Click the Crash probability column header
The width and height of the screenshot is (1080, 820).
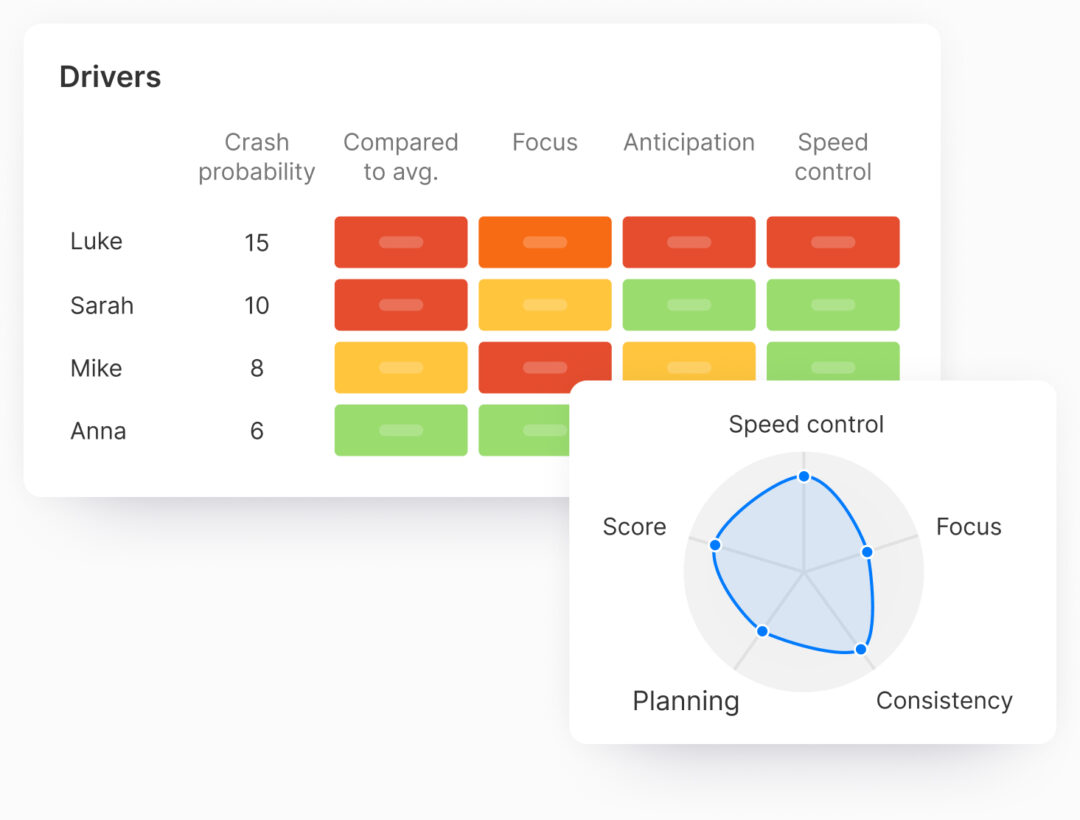(x=256, y=157)
